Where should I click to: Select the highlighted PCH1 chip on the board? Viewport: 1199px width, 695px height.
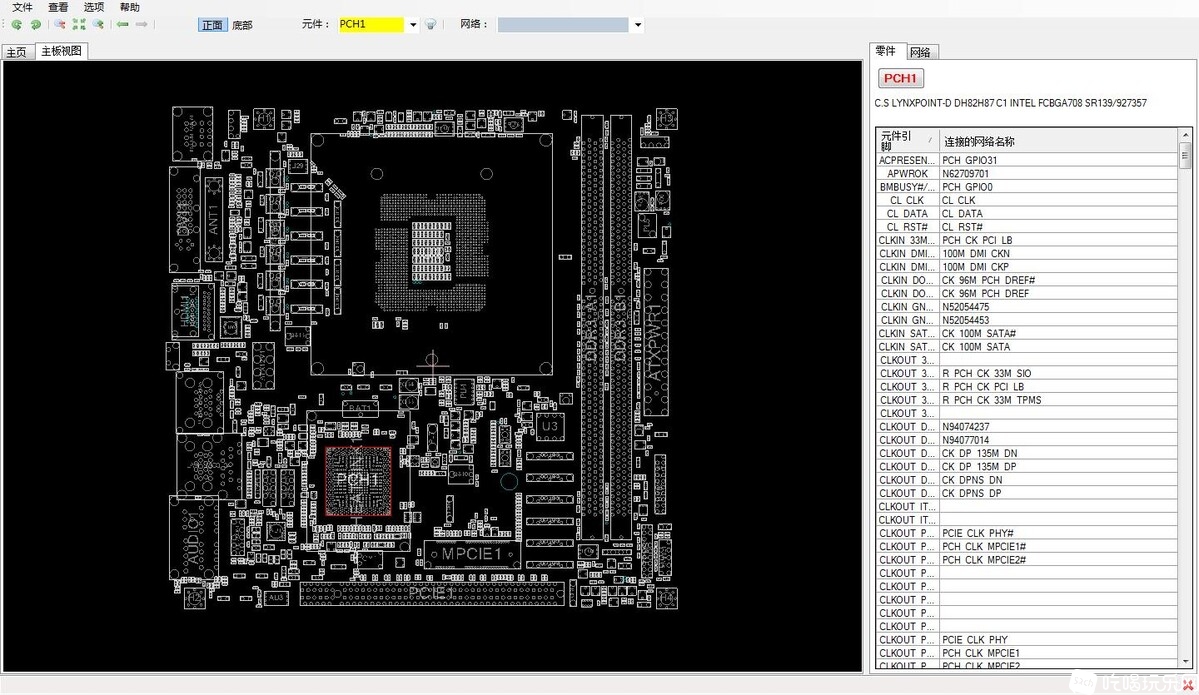point(358,481)
